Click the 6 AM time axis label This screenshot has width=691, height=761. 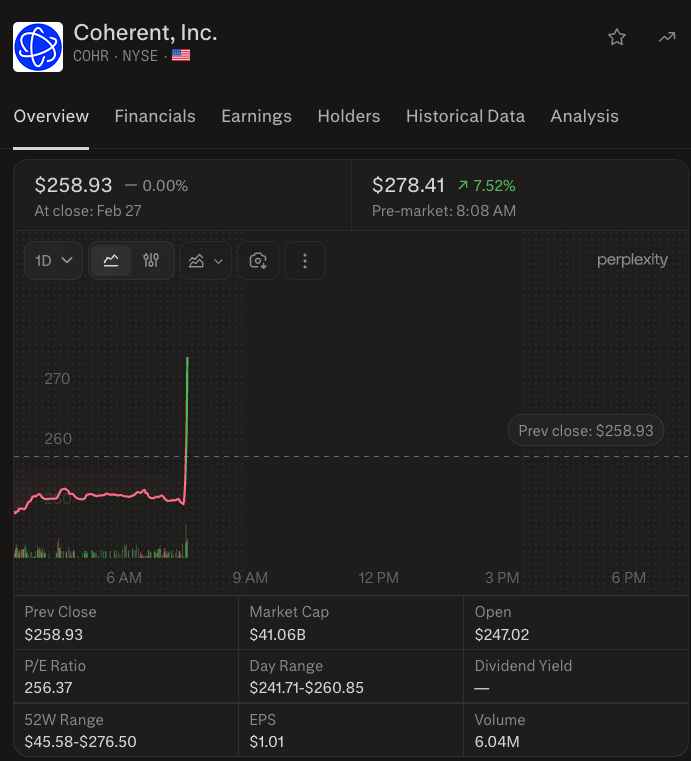tap(124, 578)
